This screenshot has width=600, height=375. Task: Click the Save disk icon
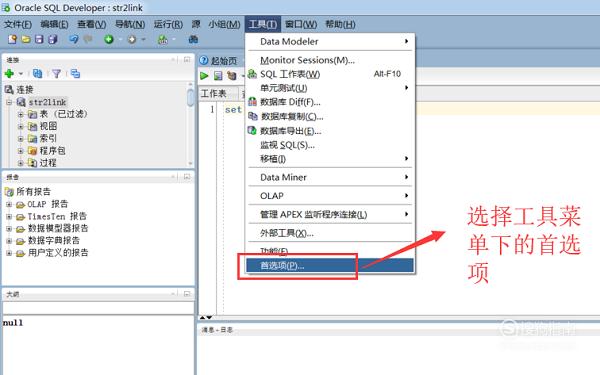(39, 39)
